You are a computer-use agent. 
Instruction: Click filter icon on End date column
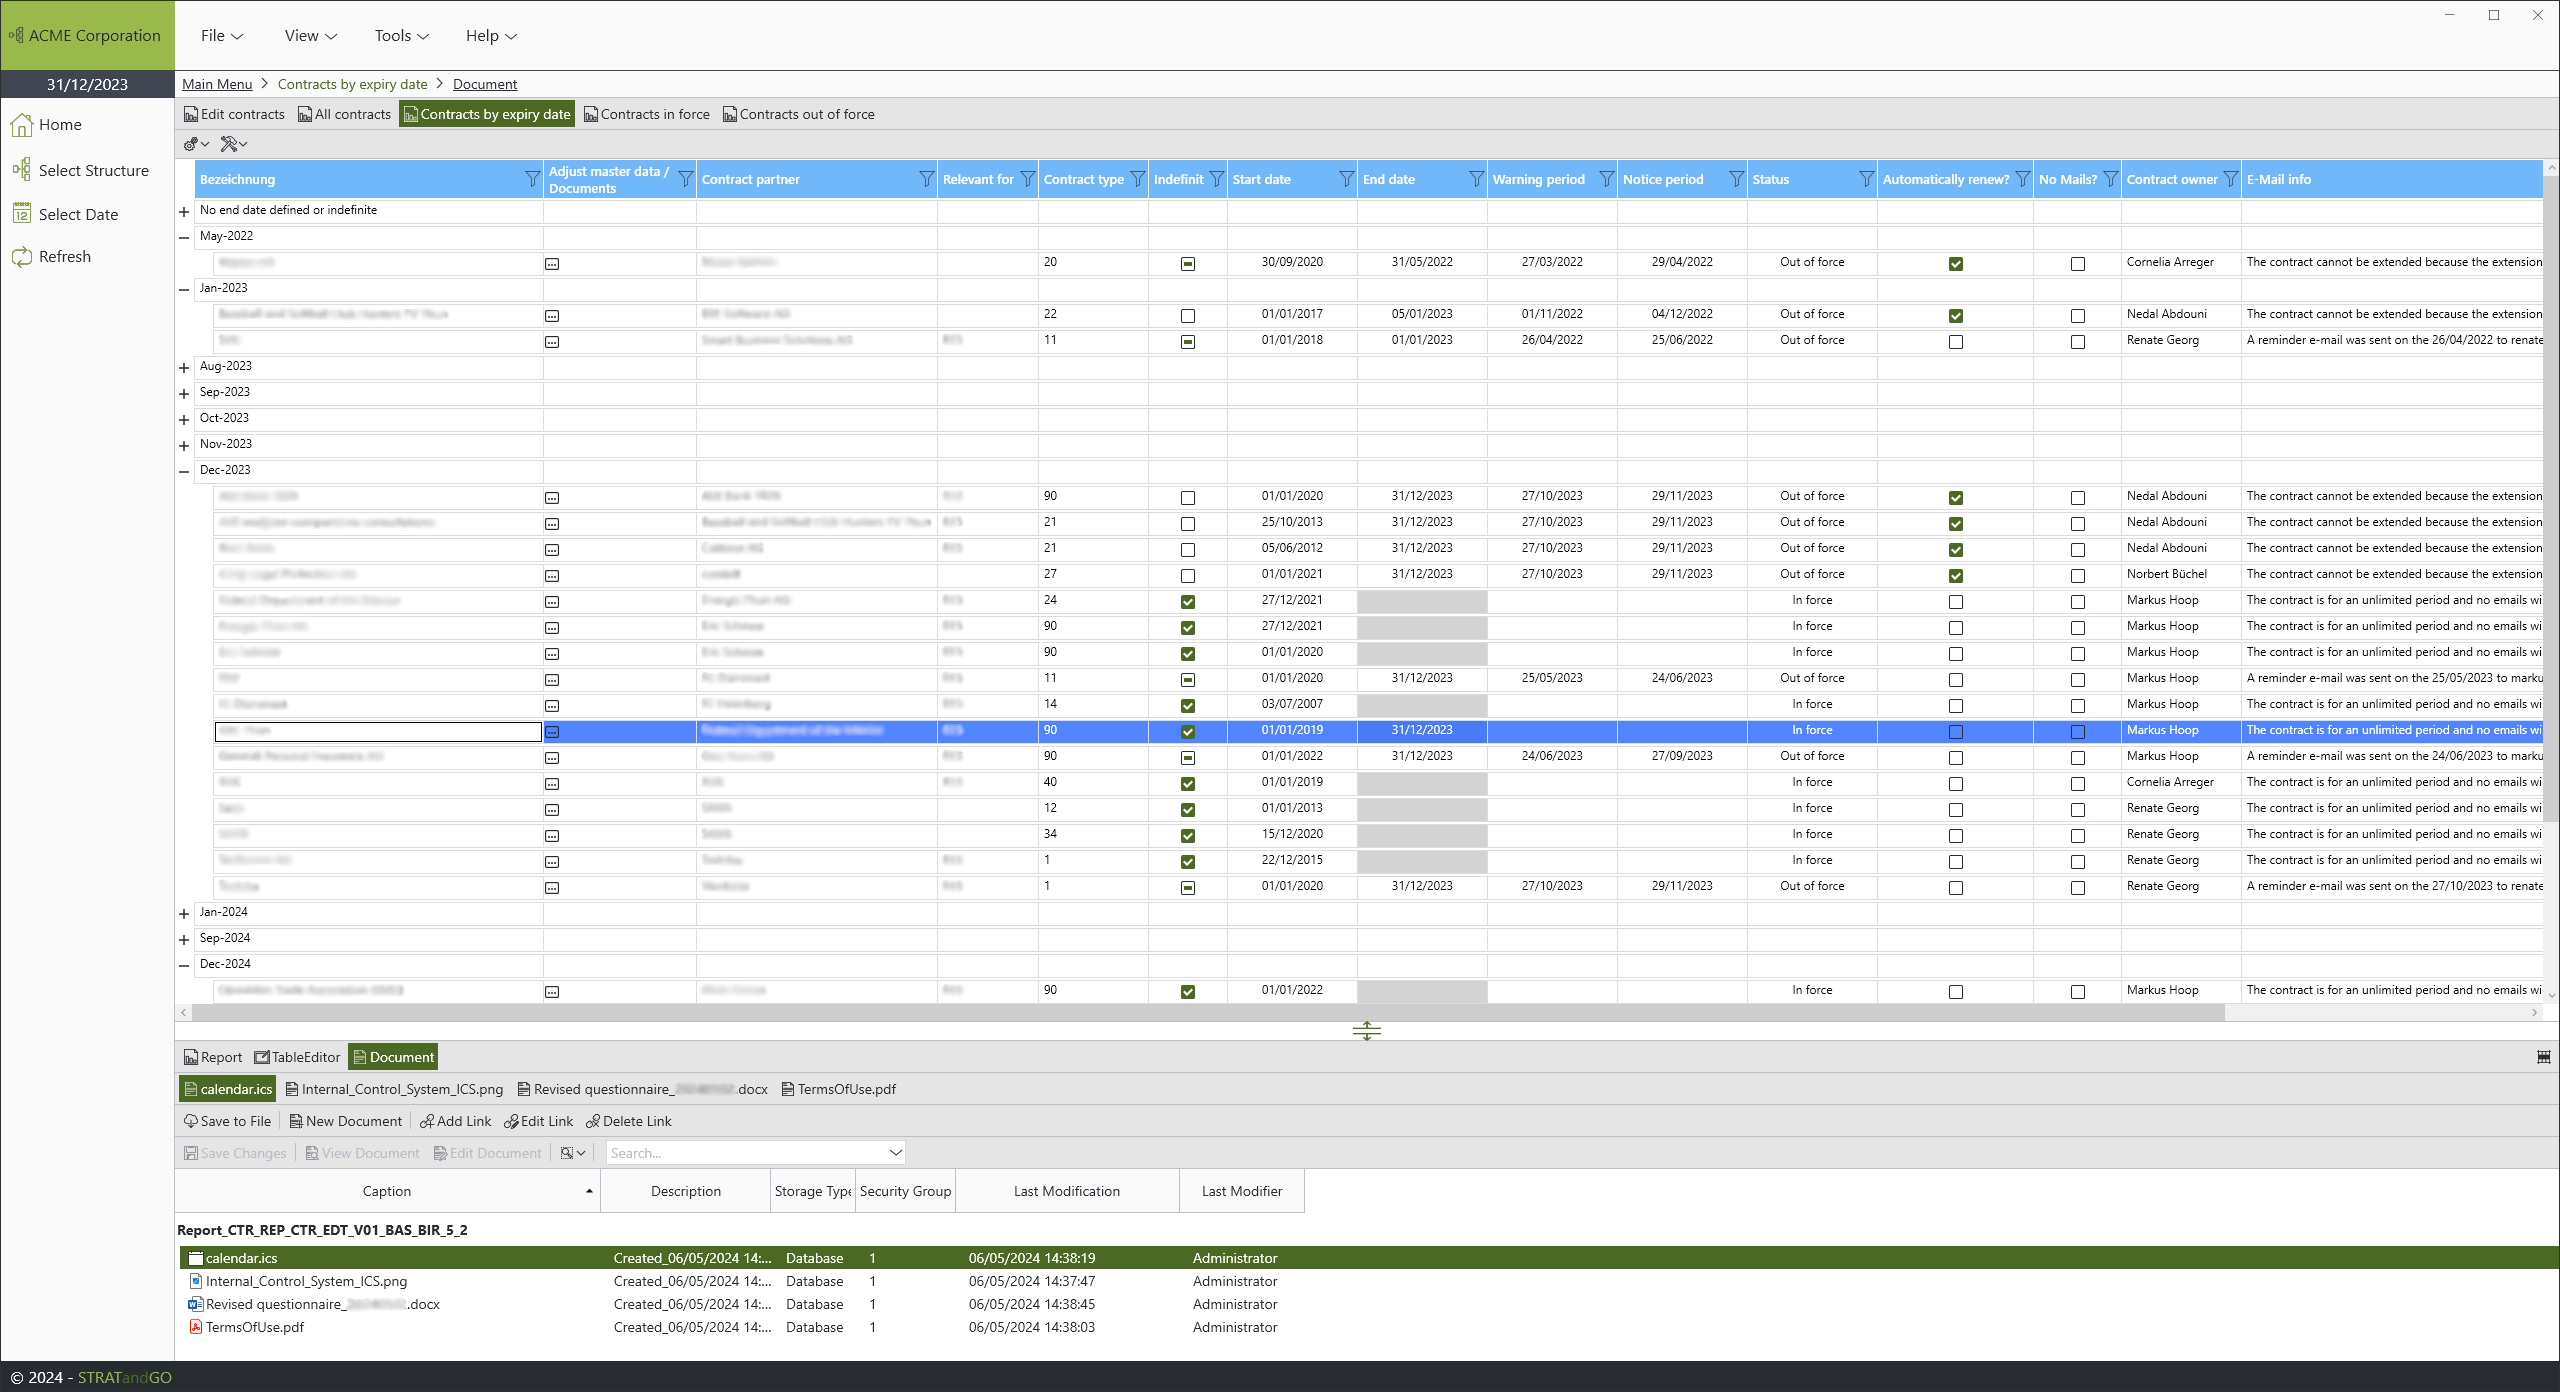(1476, 179)
